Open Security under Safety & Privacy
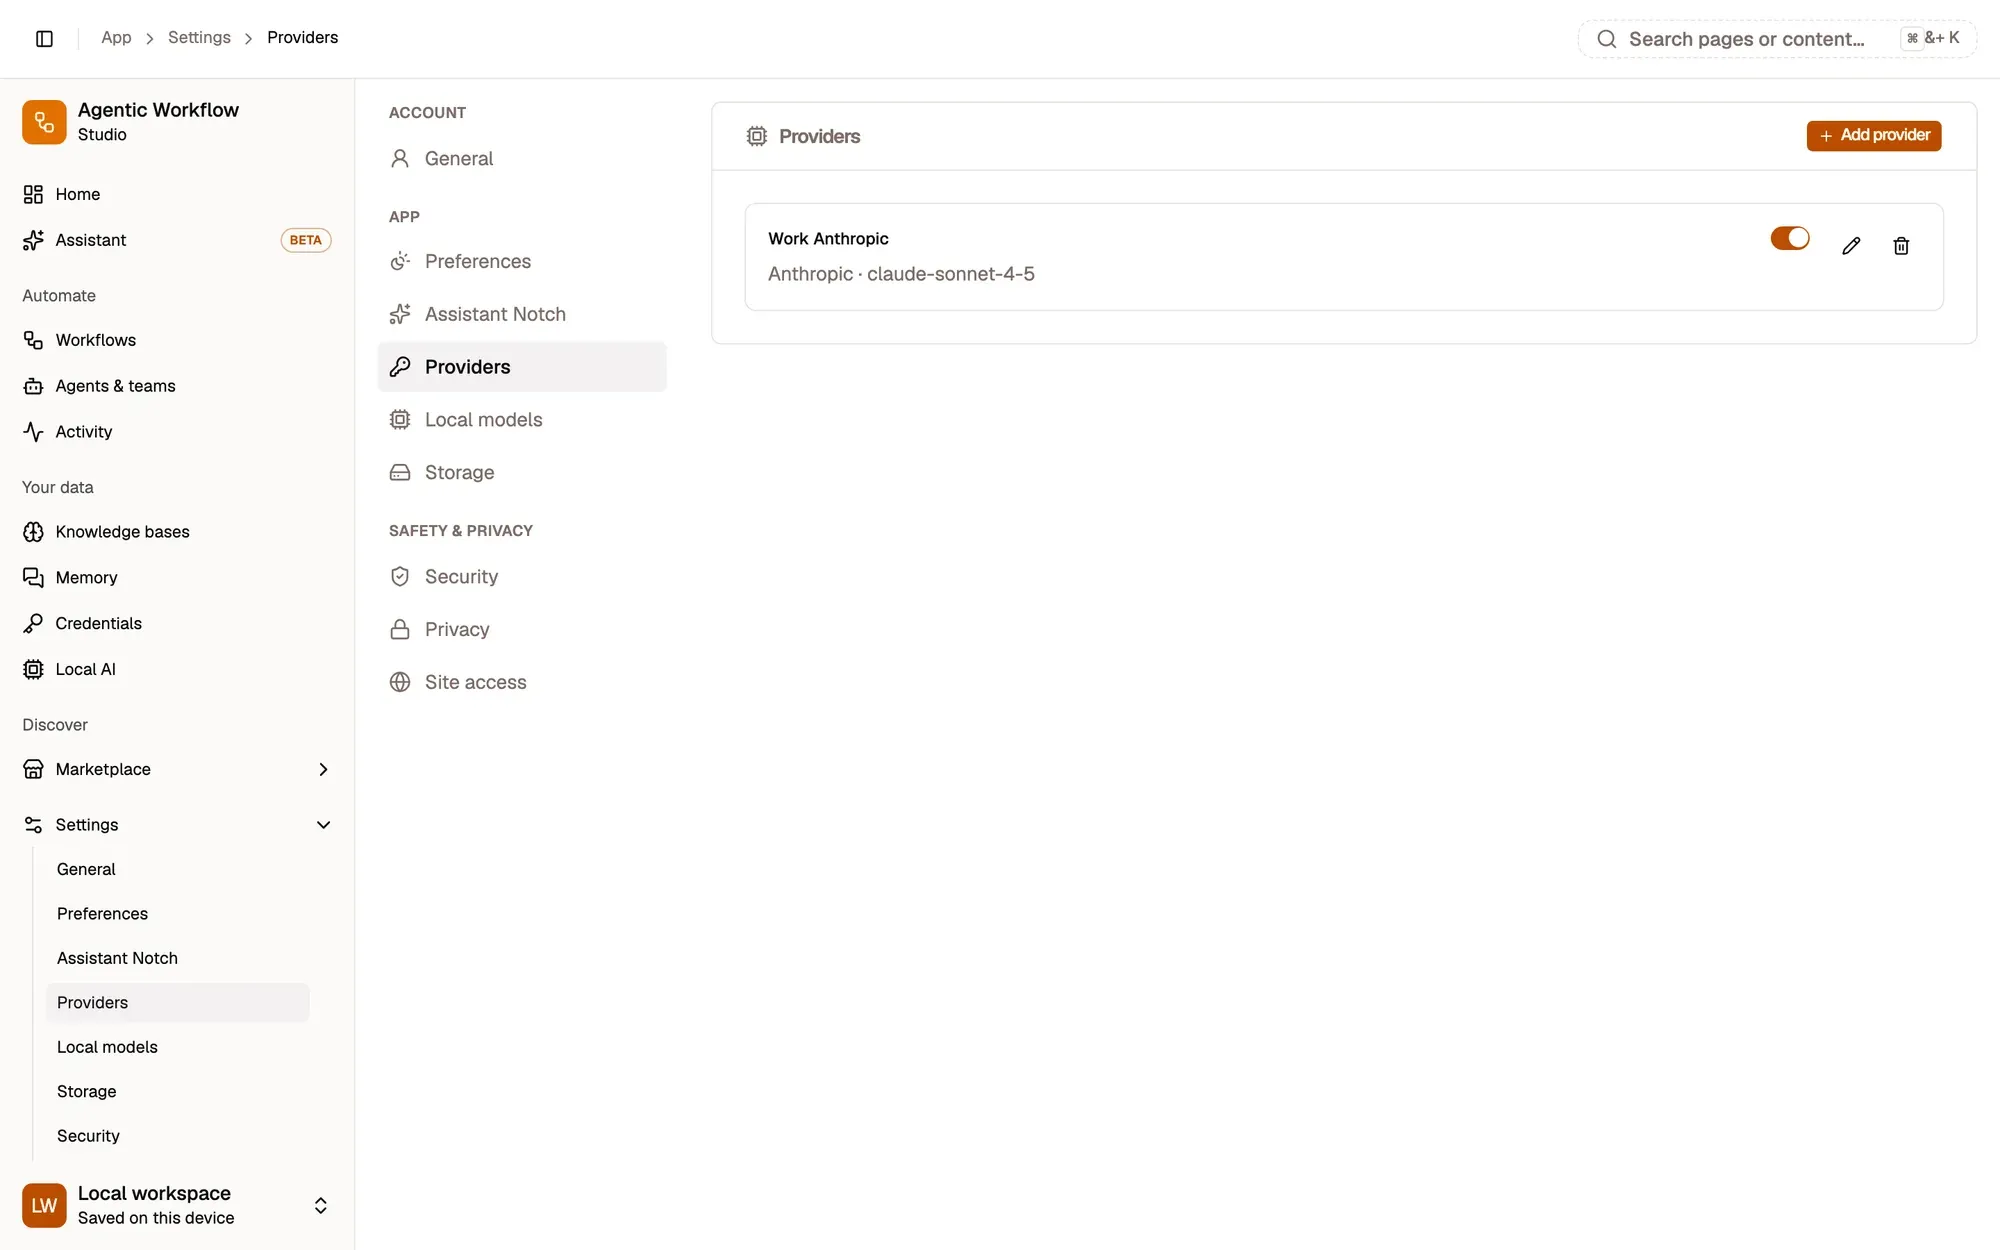 (x=522, y=576)
